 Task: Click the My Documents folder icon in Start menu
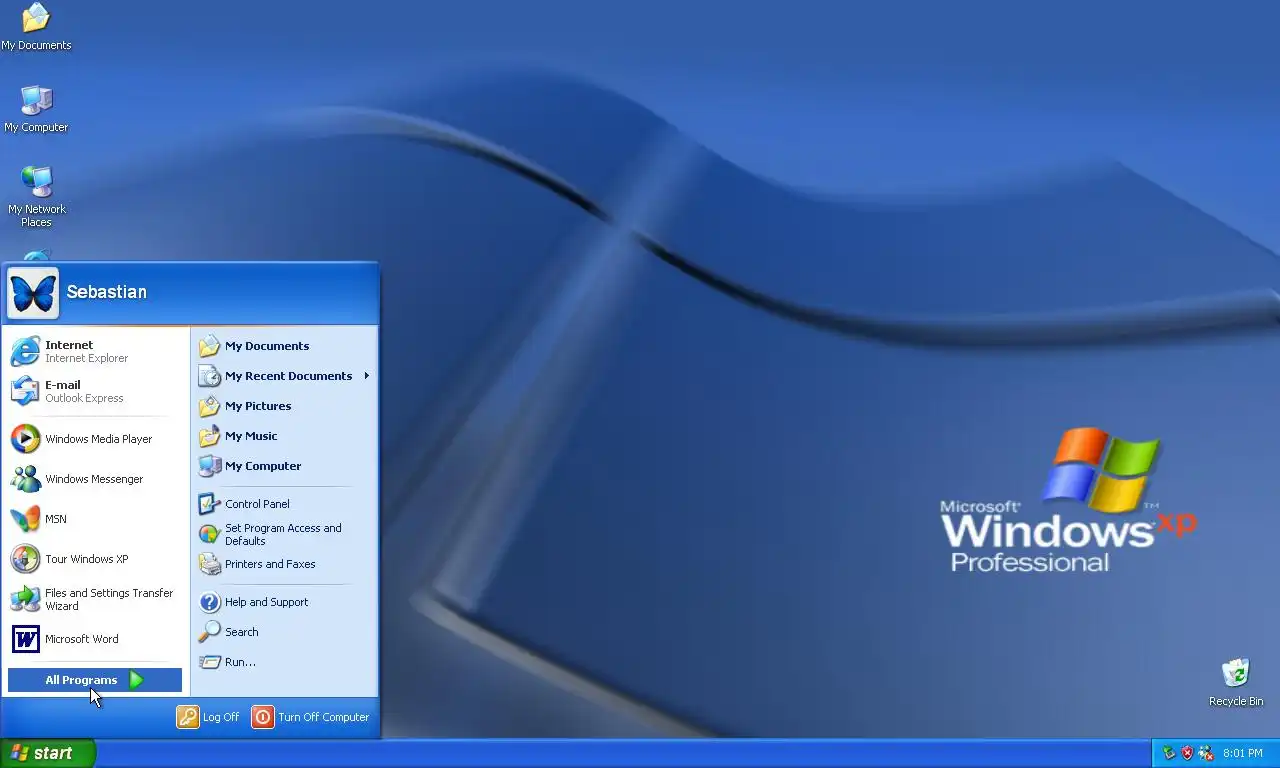(x=209, y=346)
